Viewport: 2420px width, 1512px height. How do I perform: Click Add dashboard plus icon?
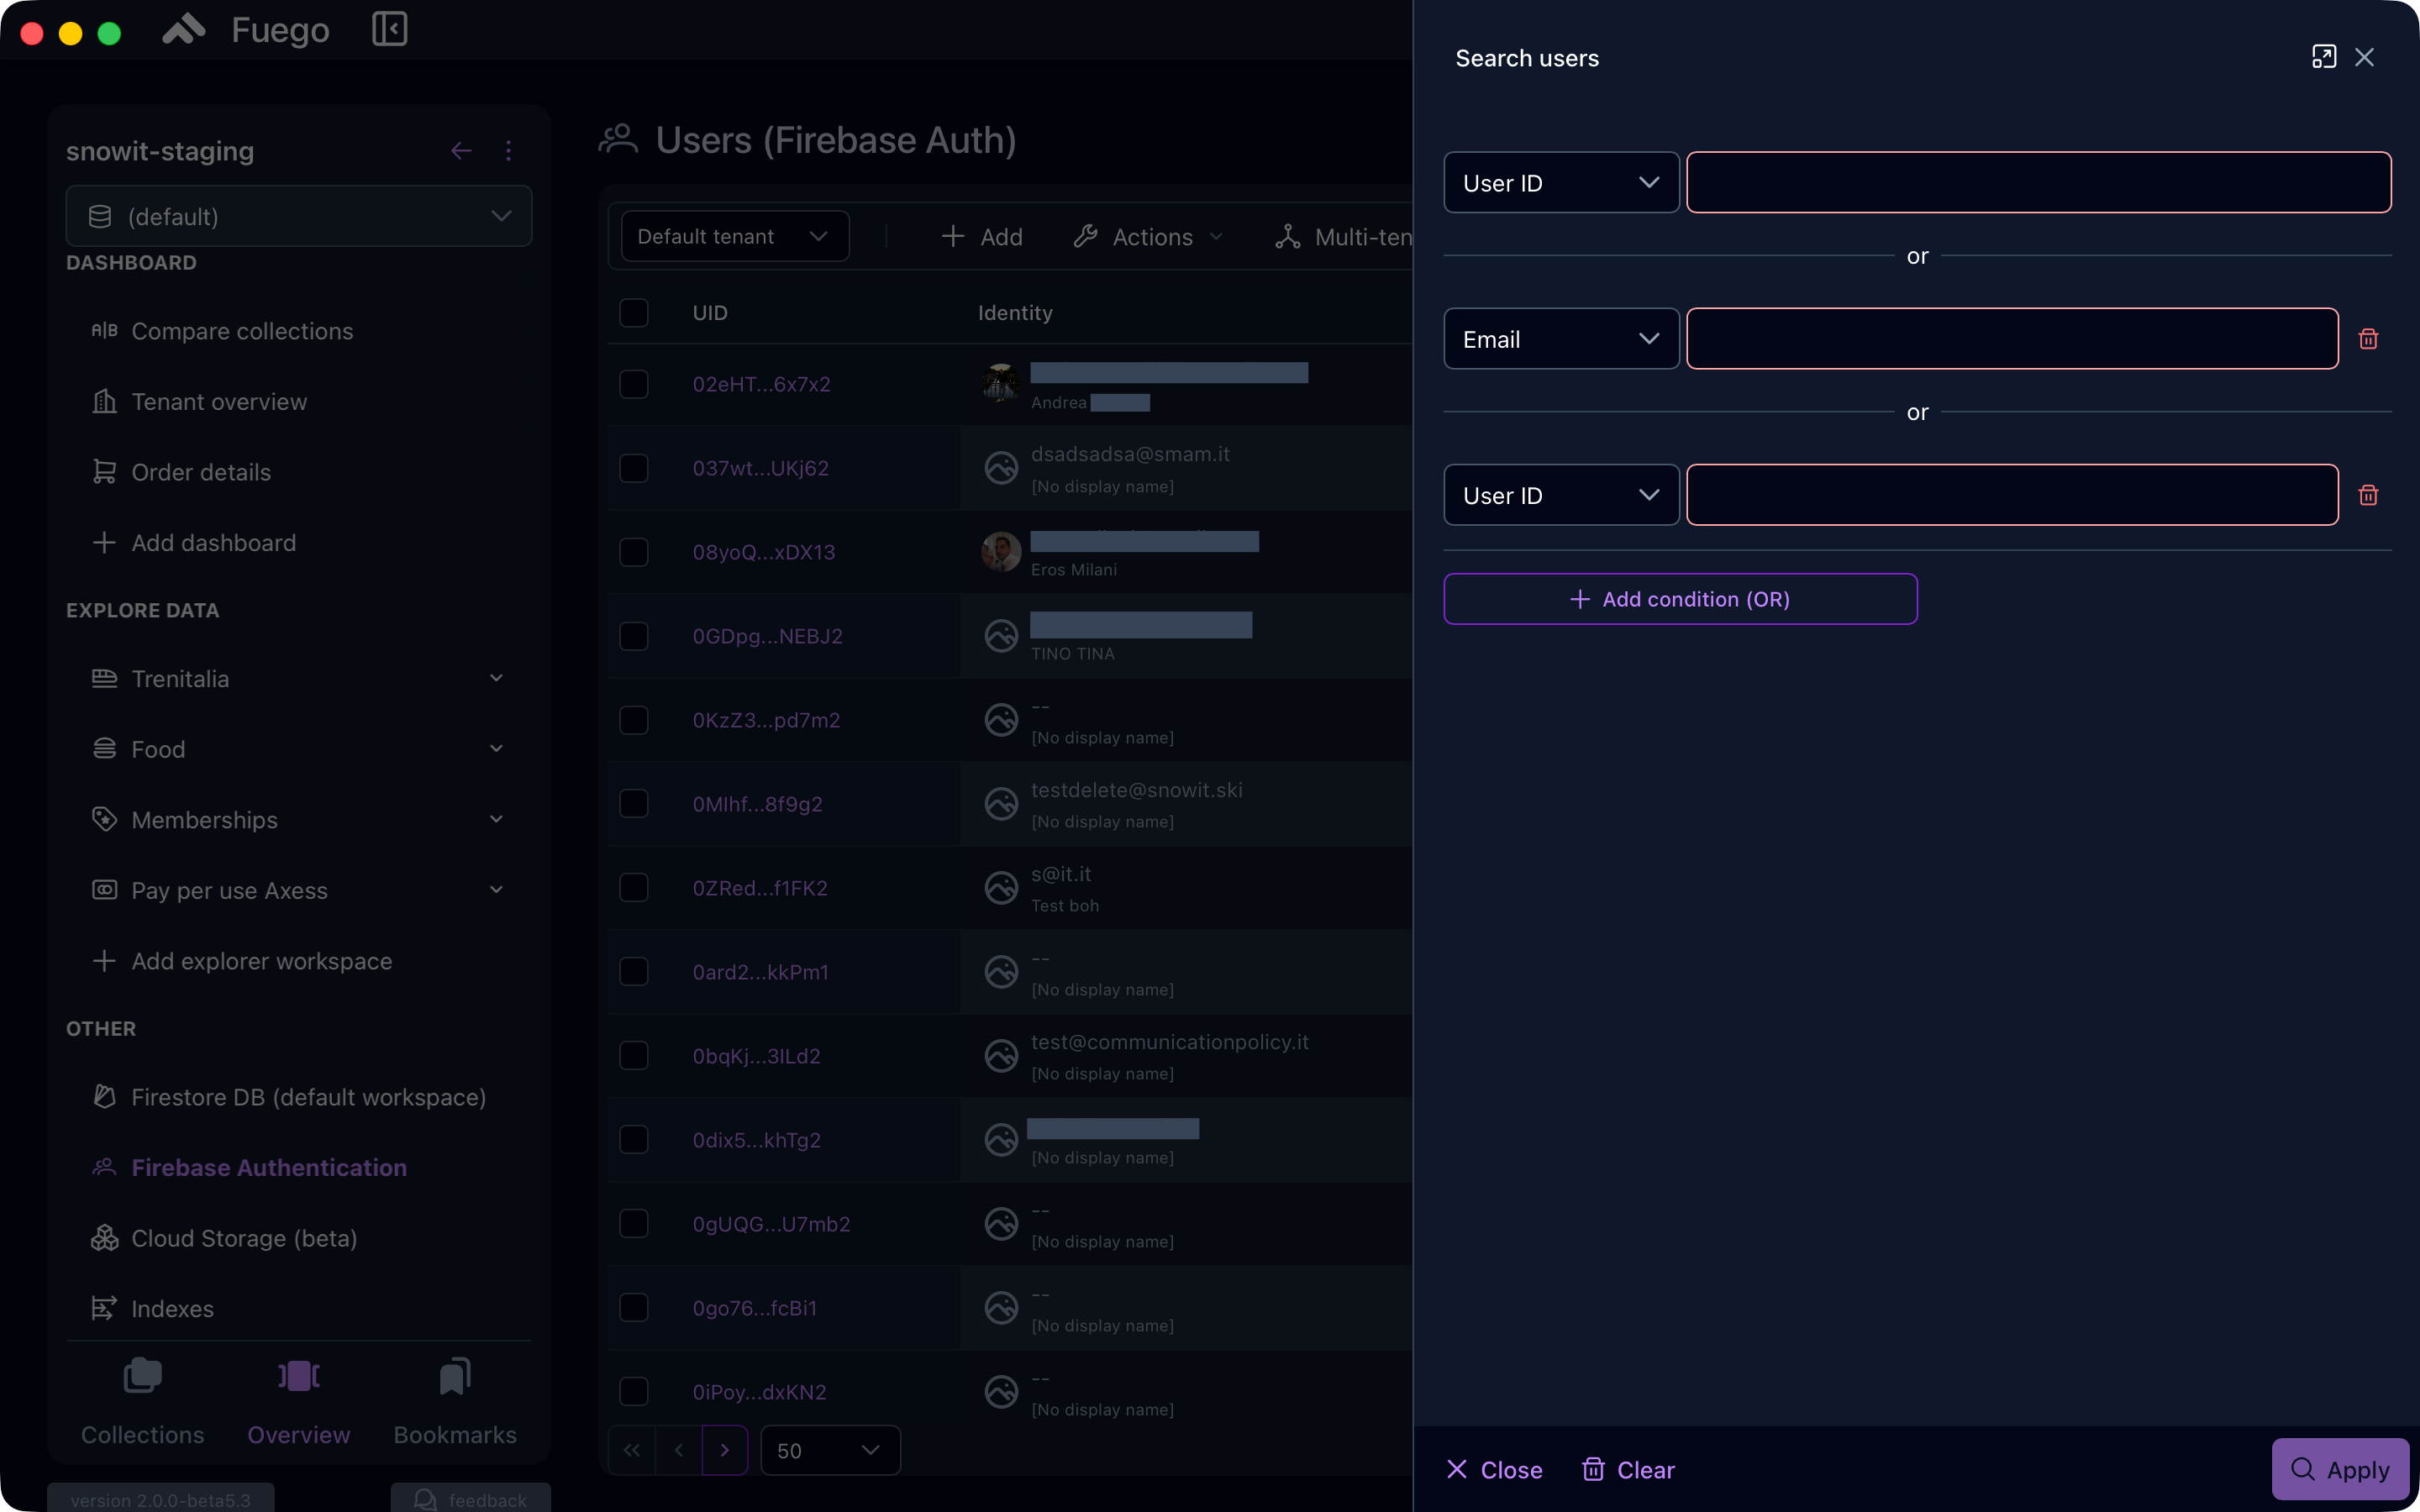coord(104,543)
